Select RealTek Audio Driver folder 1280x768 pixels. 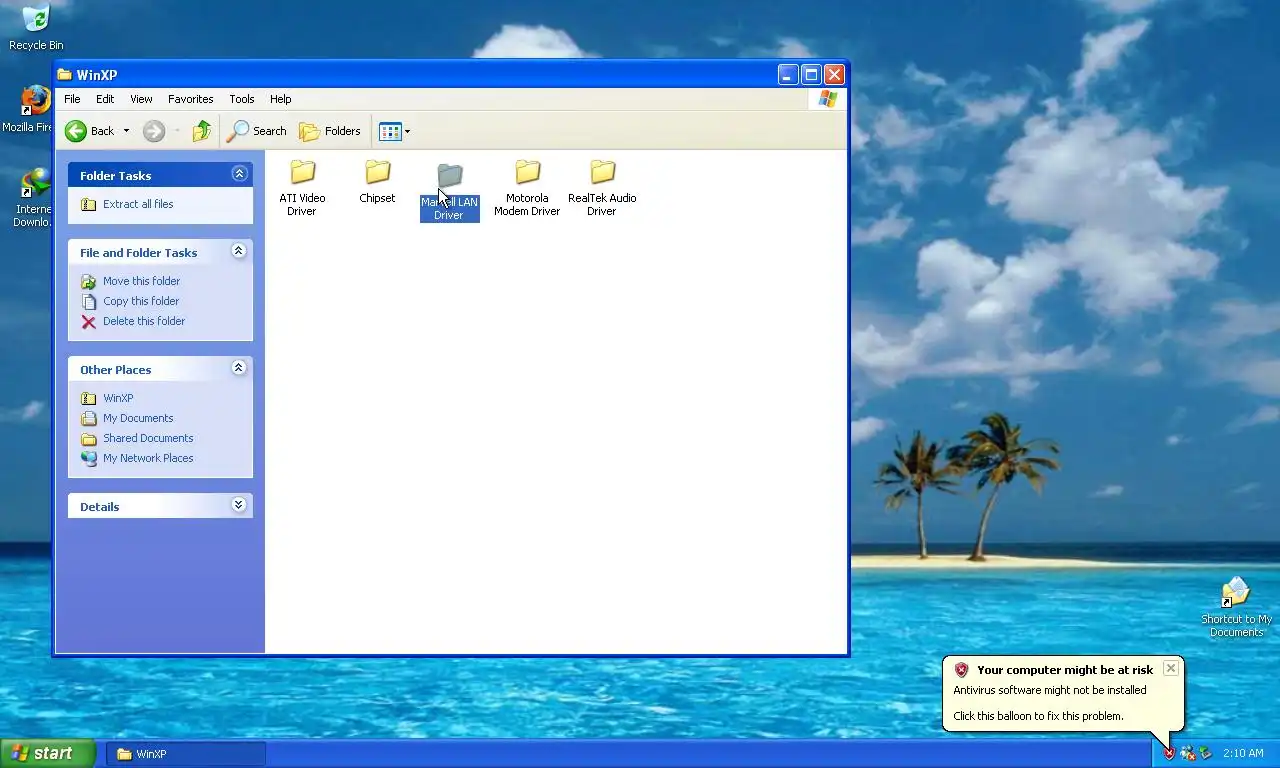[602, 188]
